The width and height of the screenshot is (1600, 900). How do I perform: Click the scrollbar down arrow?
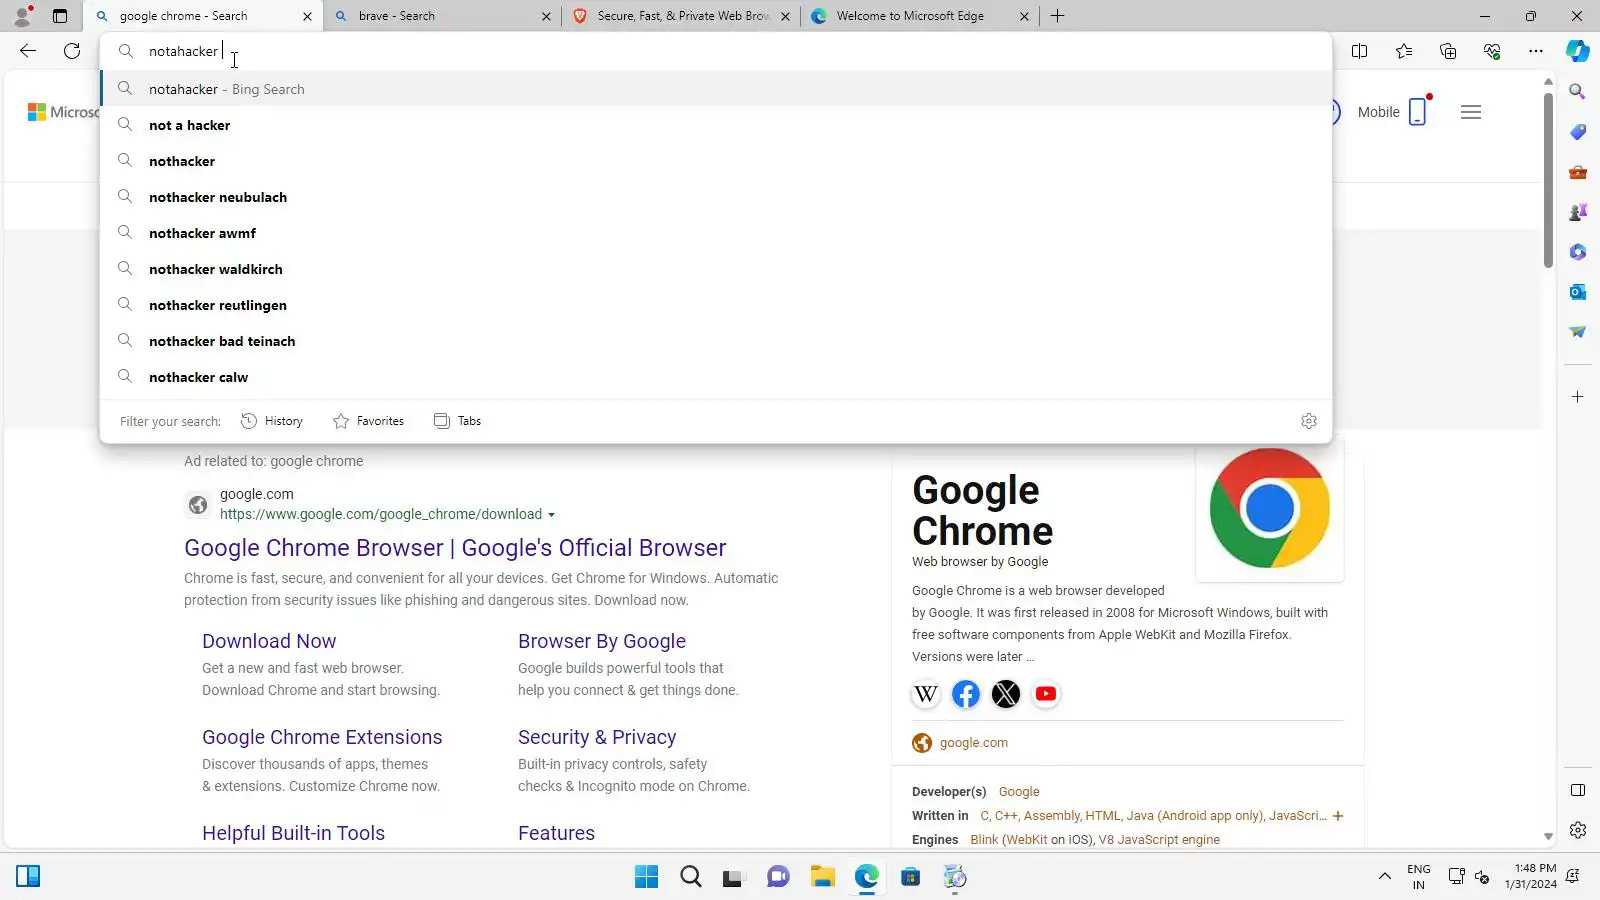1548,837
